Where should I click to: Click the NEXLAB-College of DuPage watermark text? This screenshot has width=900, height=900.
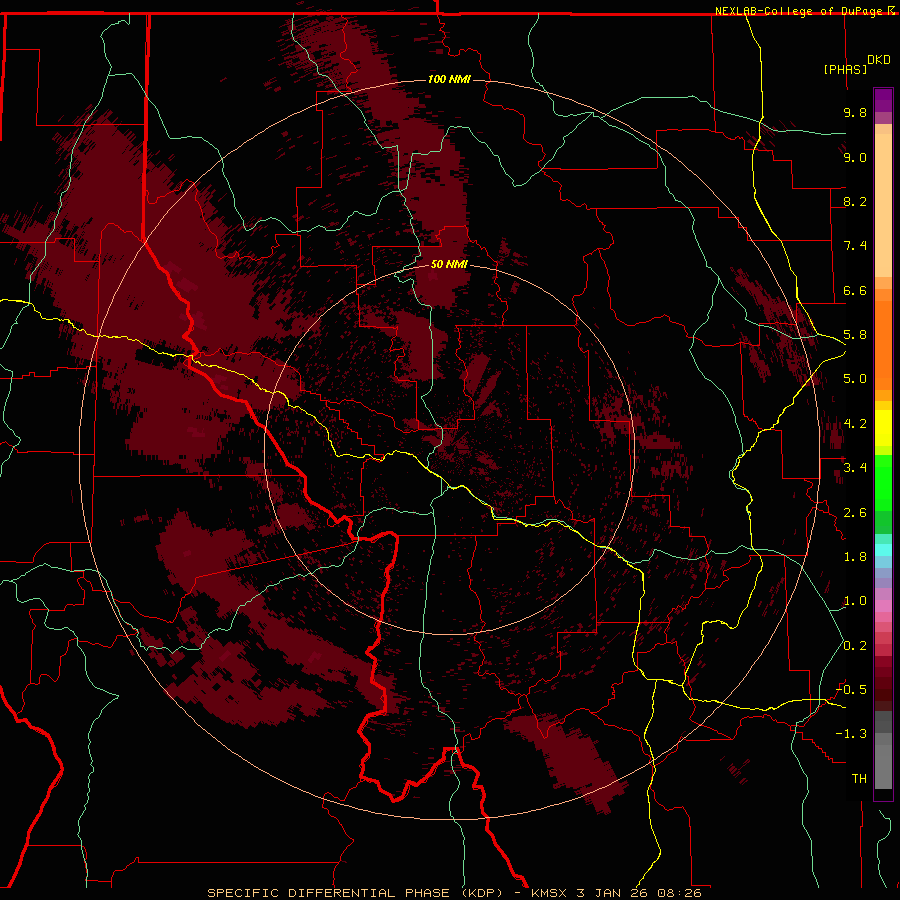tap(798, 11)
